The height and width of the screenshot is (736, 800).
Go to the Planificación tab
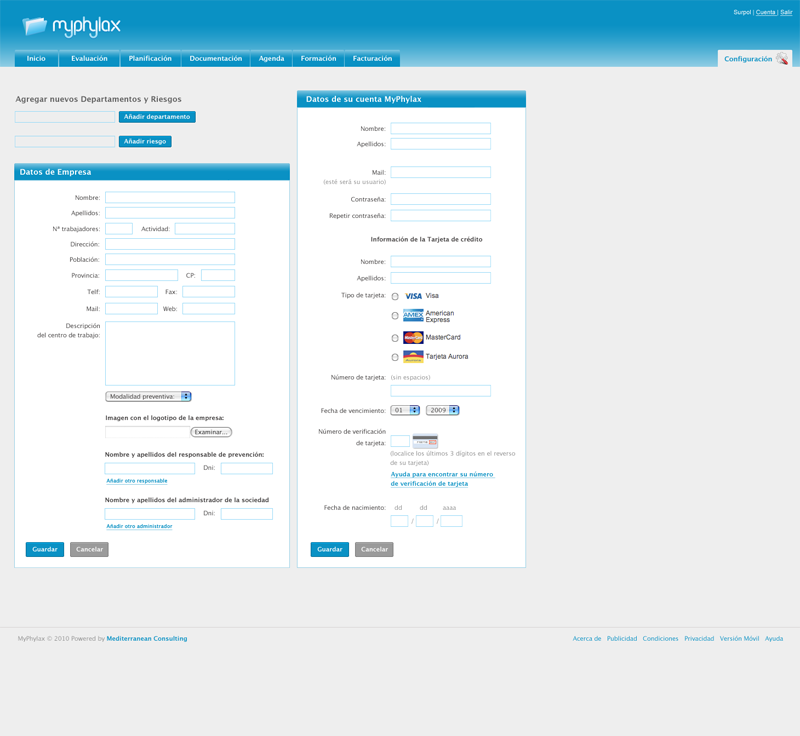point(150,59)
